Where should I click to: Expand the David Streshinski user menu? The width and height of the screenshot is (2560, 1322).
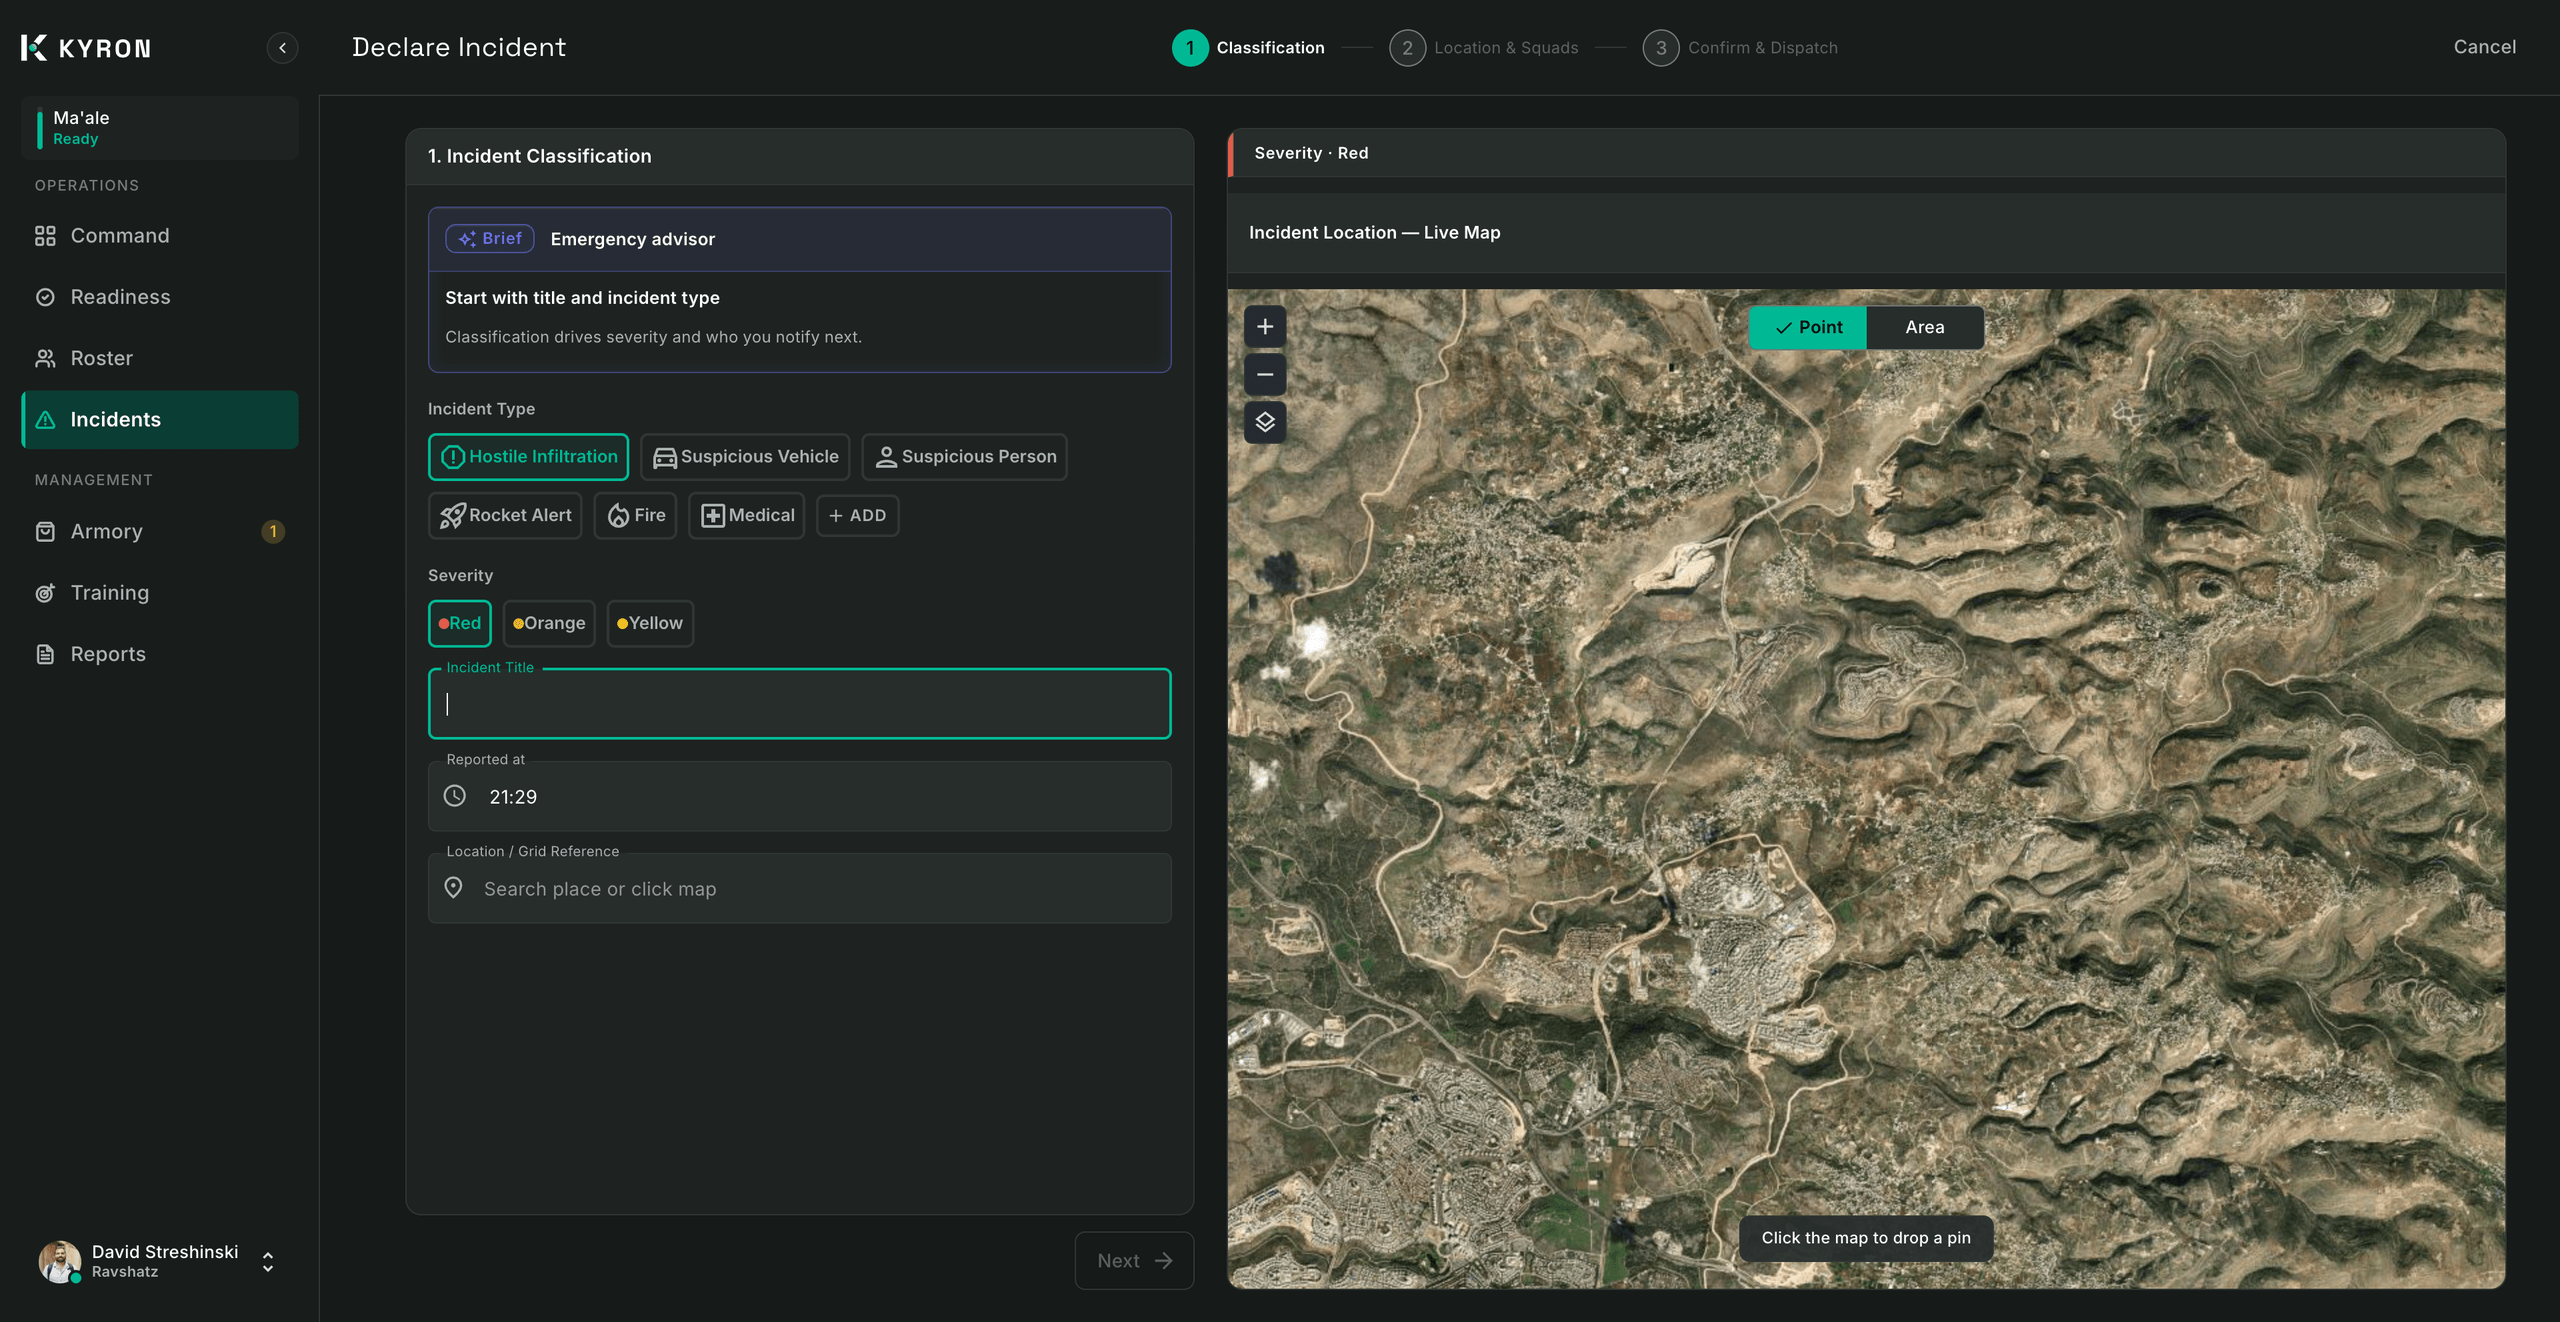268,1261
